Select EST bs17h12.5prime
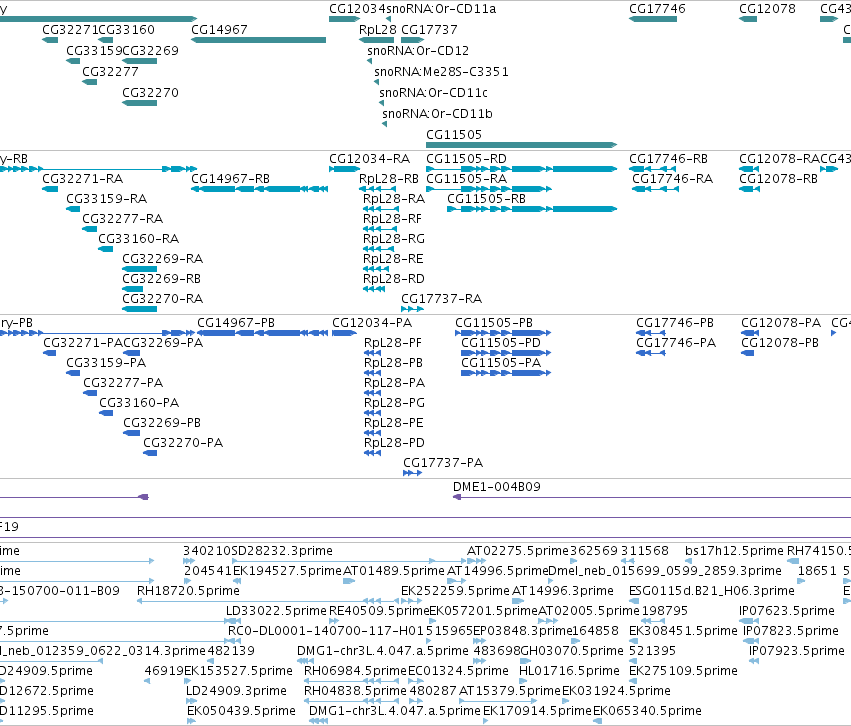851x726 pixels. tap(734, 551)
